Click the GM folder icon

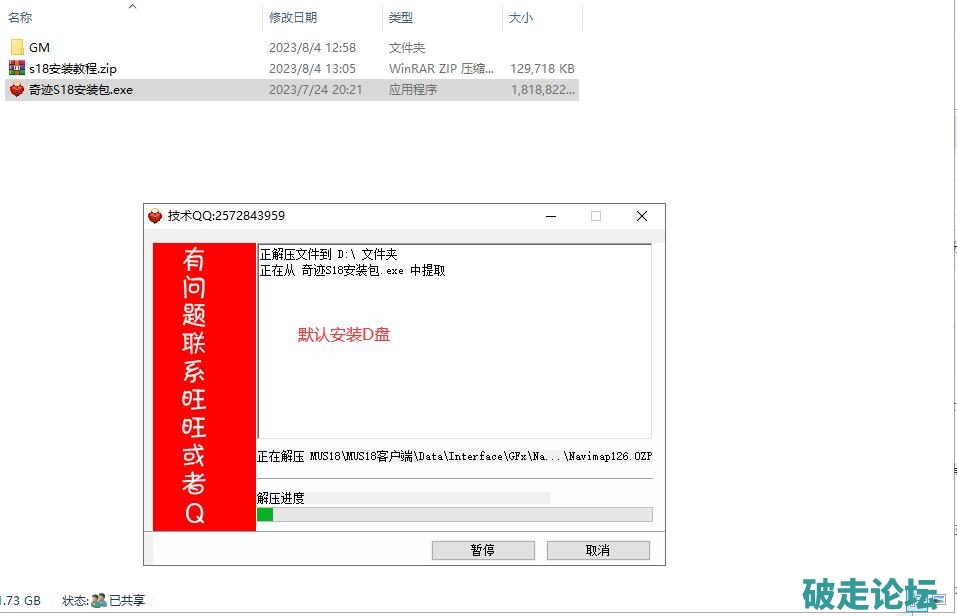tap(16, 47)
